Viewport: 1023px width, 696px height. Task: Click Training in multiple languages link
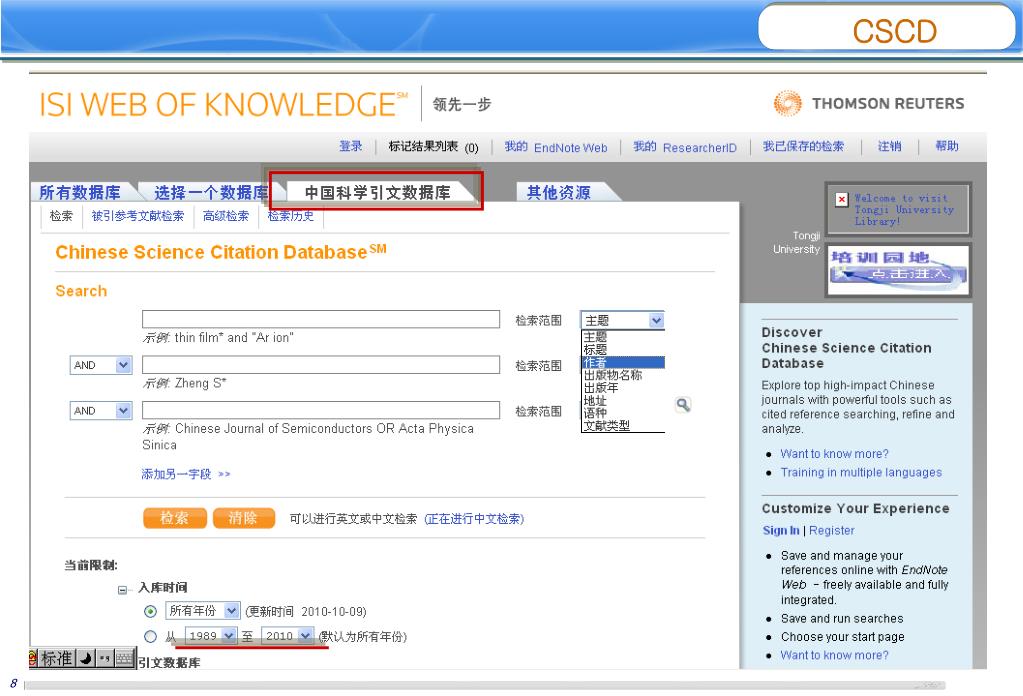coord(861,472)
